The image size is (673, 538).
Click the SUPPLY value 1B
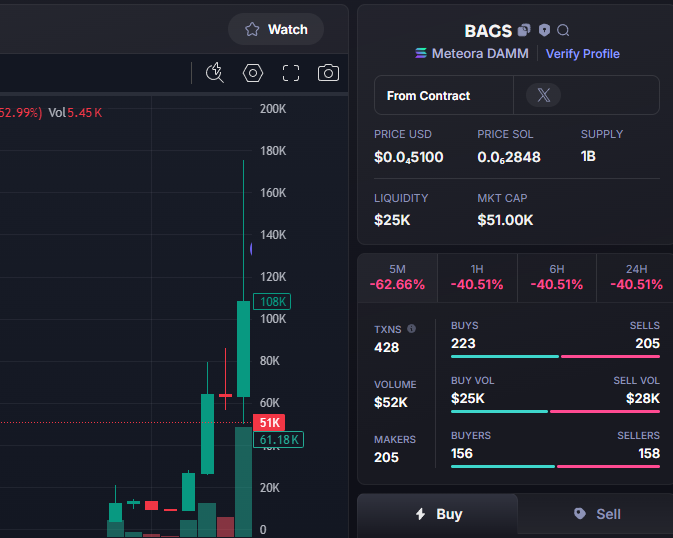point(588,156)
